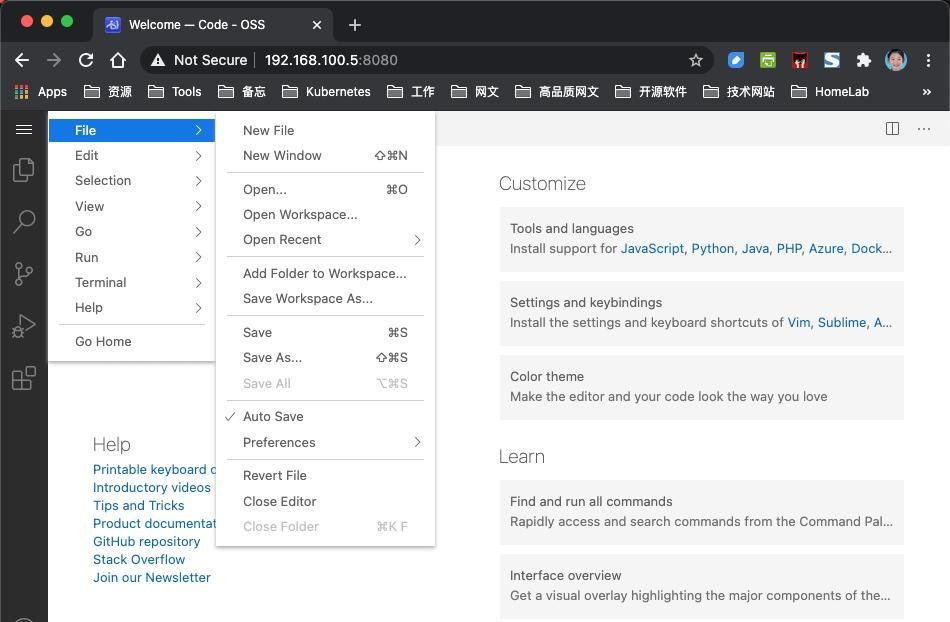The height and width of the screenshot is (622, 950).
Task: Click the Python language link
Action: point(712,248)
